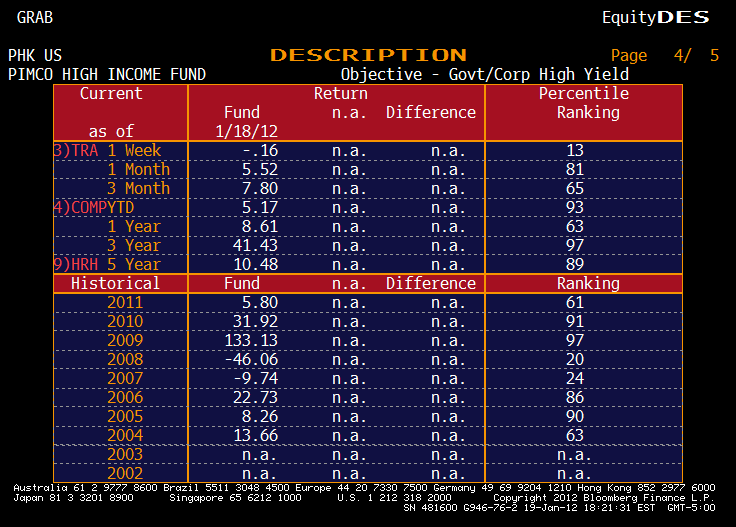Select the 3 Year row label
Image resolution: width=736 pixels, height=527 pixels.
point(134,245)
